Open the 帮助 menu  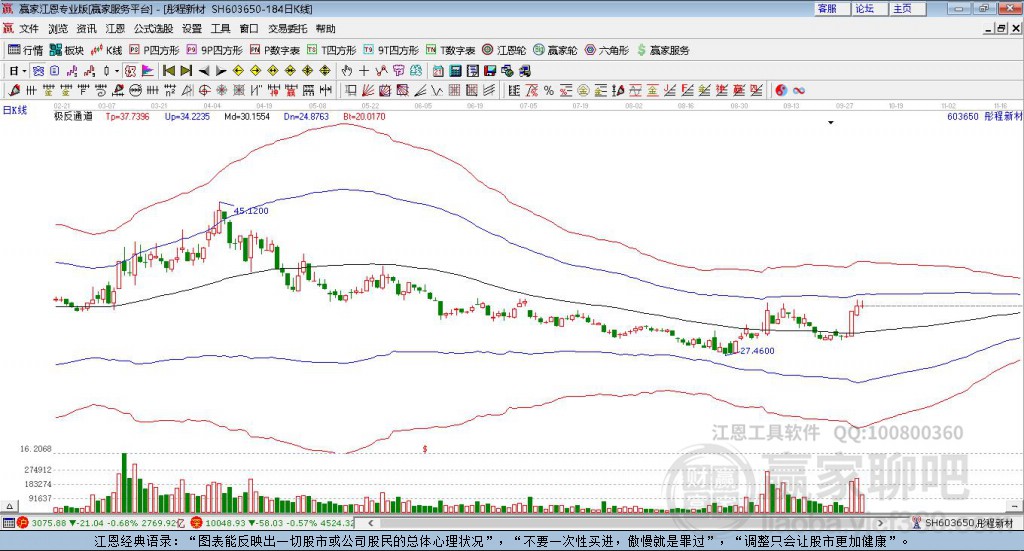[x=325, y=29]
